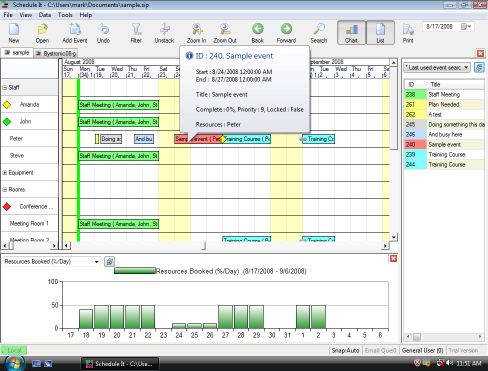
Task: Open the Tools menu
Action: (x=65, y=15)
